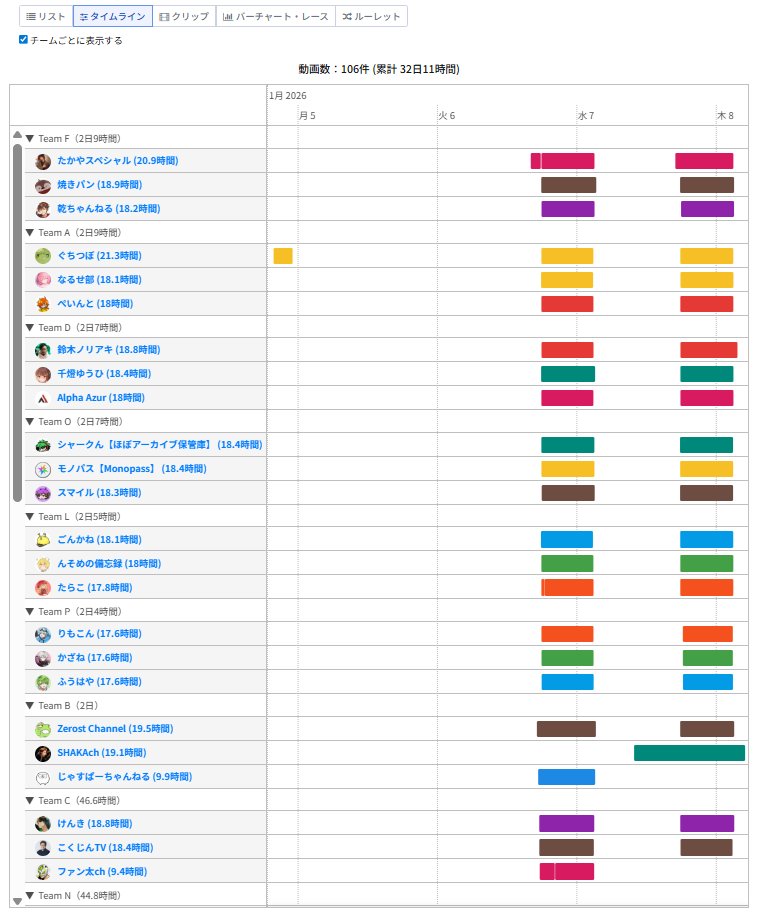Collapse the Team L group
This screenshot has height=917, width=761.
coord(30,516)
